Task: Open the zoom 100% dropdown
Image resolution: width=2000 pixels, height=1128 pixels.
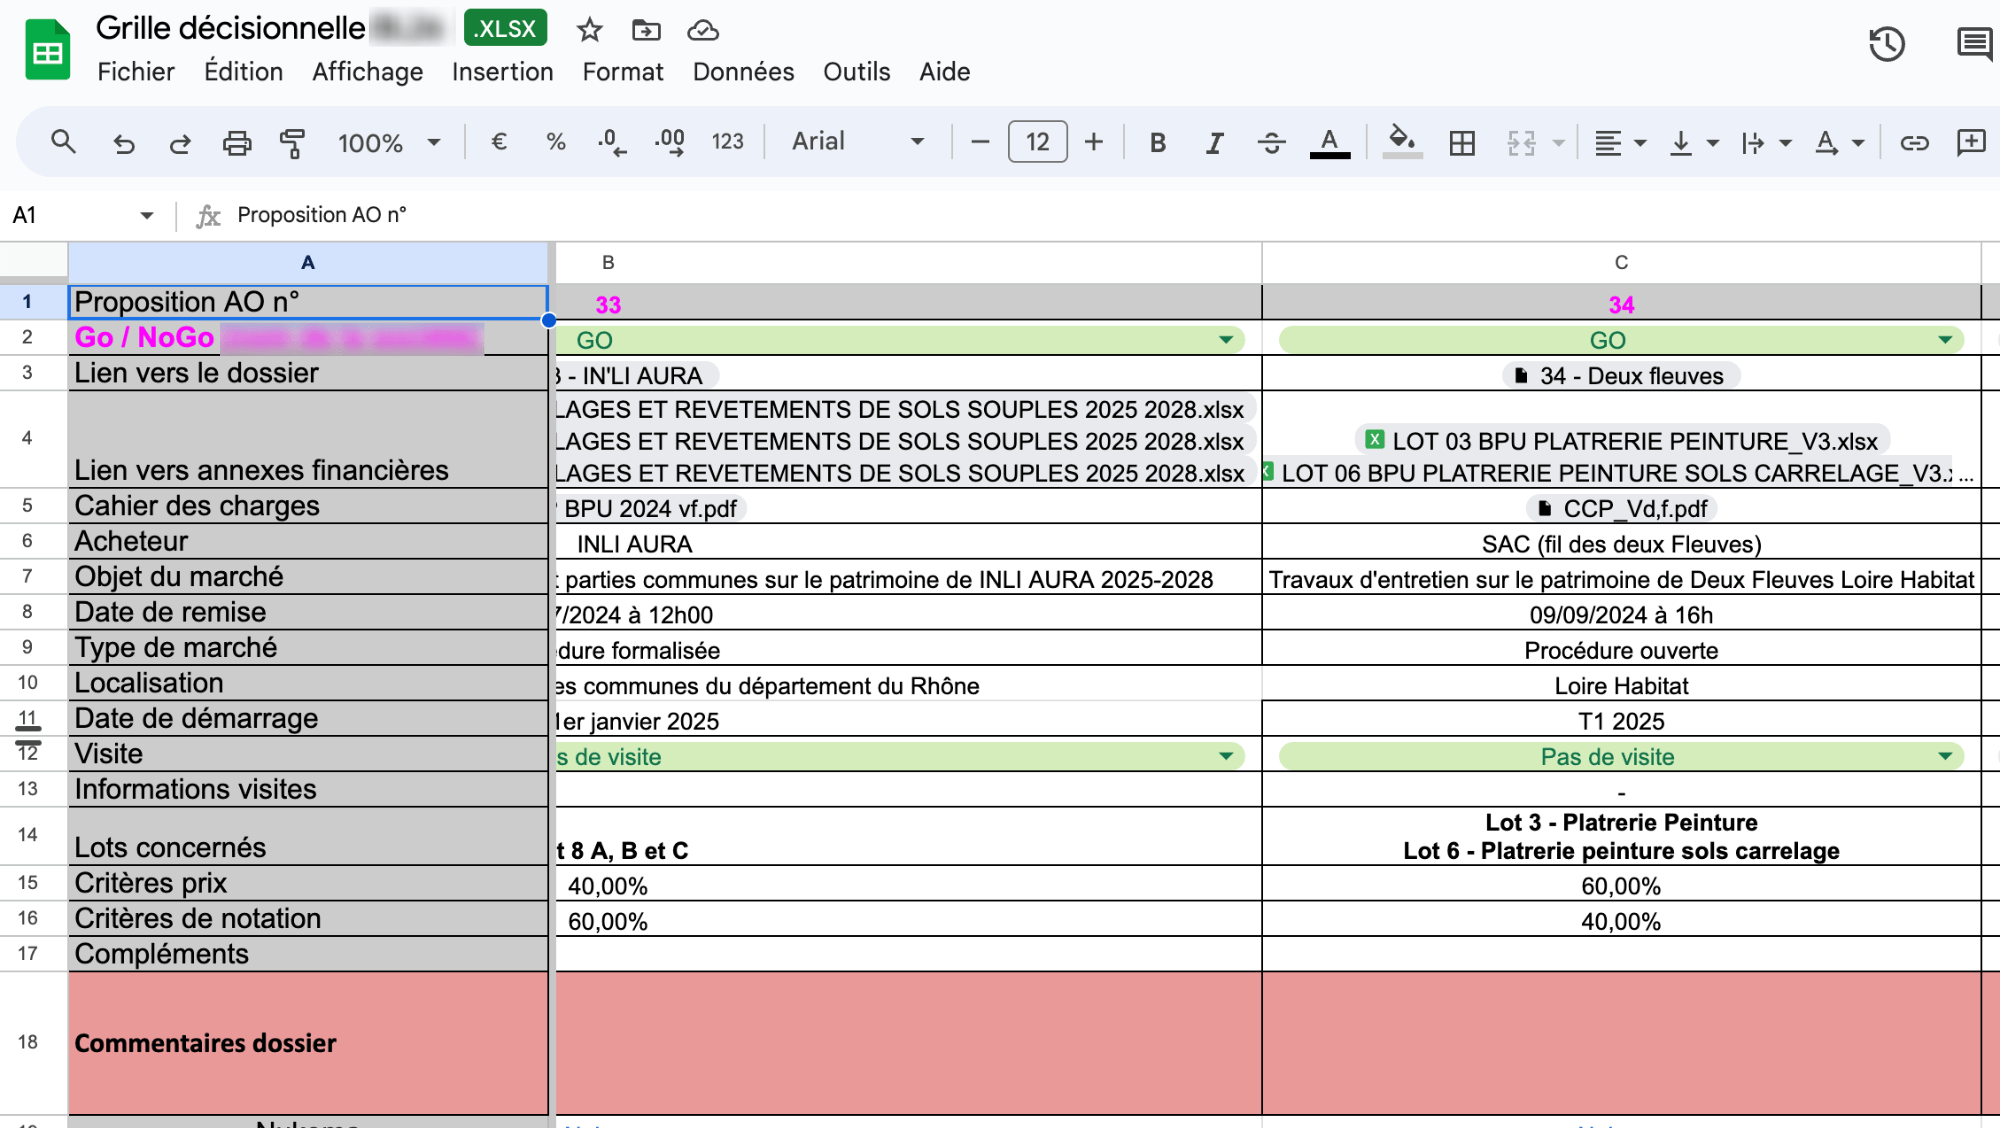Action: tap(388, 143)
